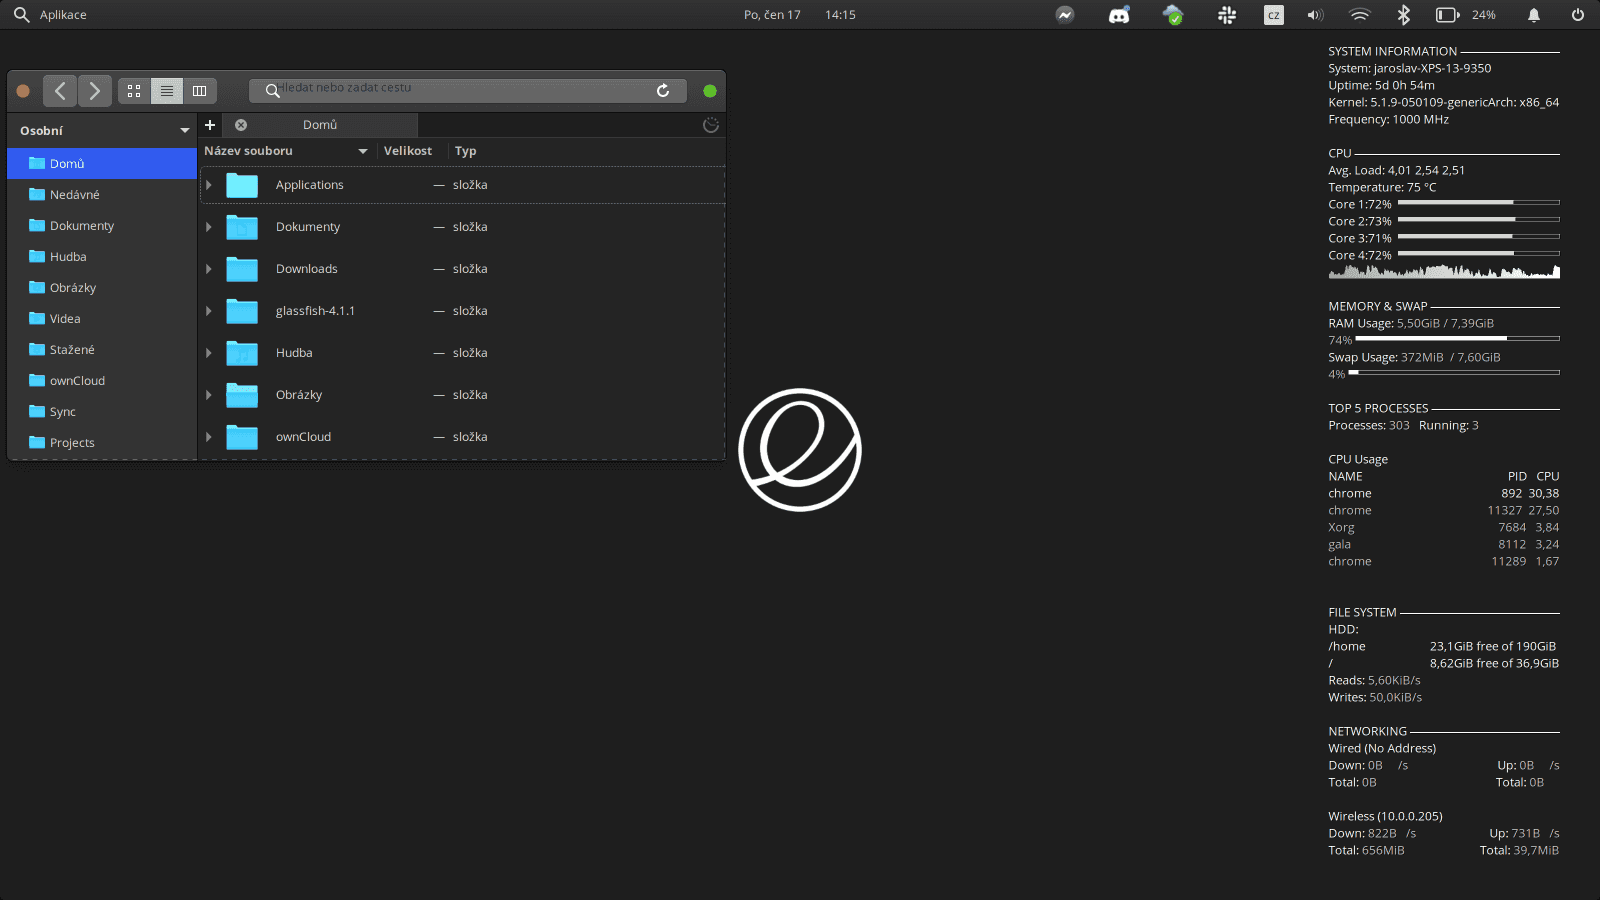Open closed tabs history icon
1600x900 pixels.
(x=711, y=125)
